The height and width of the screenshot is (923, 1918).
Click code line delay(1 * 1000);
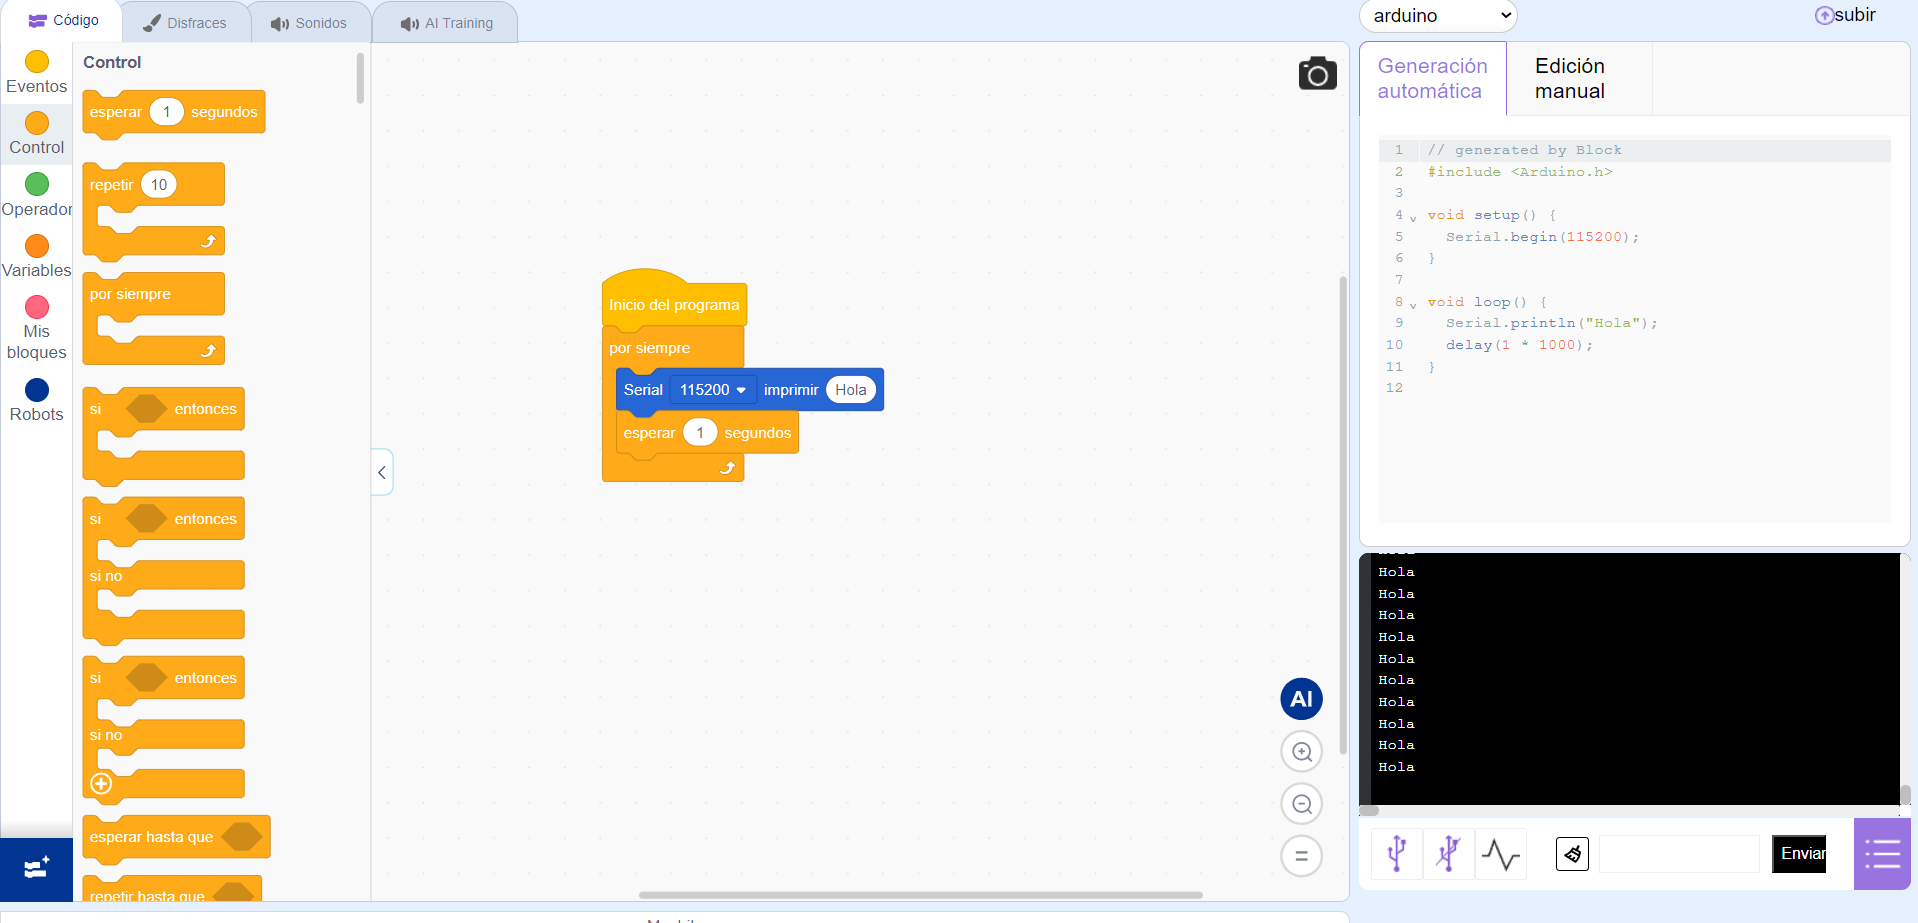point(1519,345)
